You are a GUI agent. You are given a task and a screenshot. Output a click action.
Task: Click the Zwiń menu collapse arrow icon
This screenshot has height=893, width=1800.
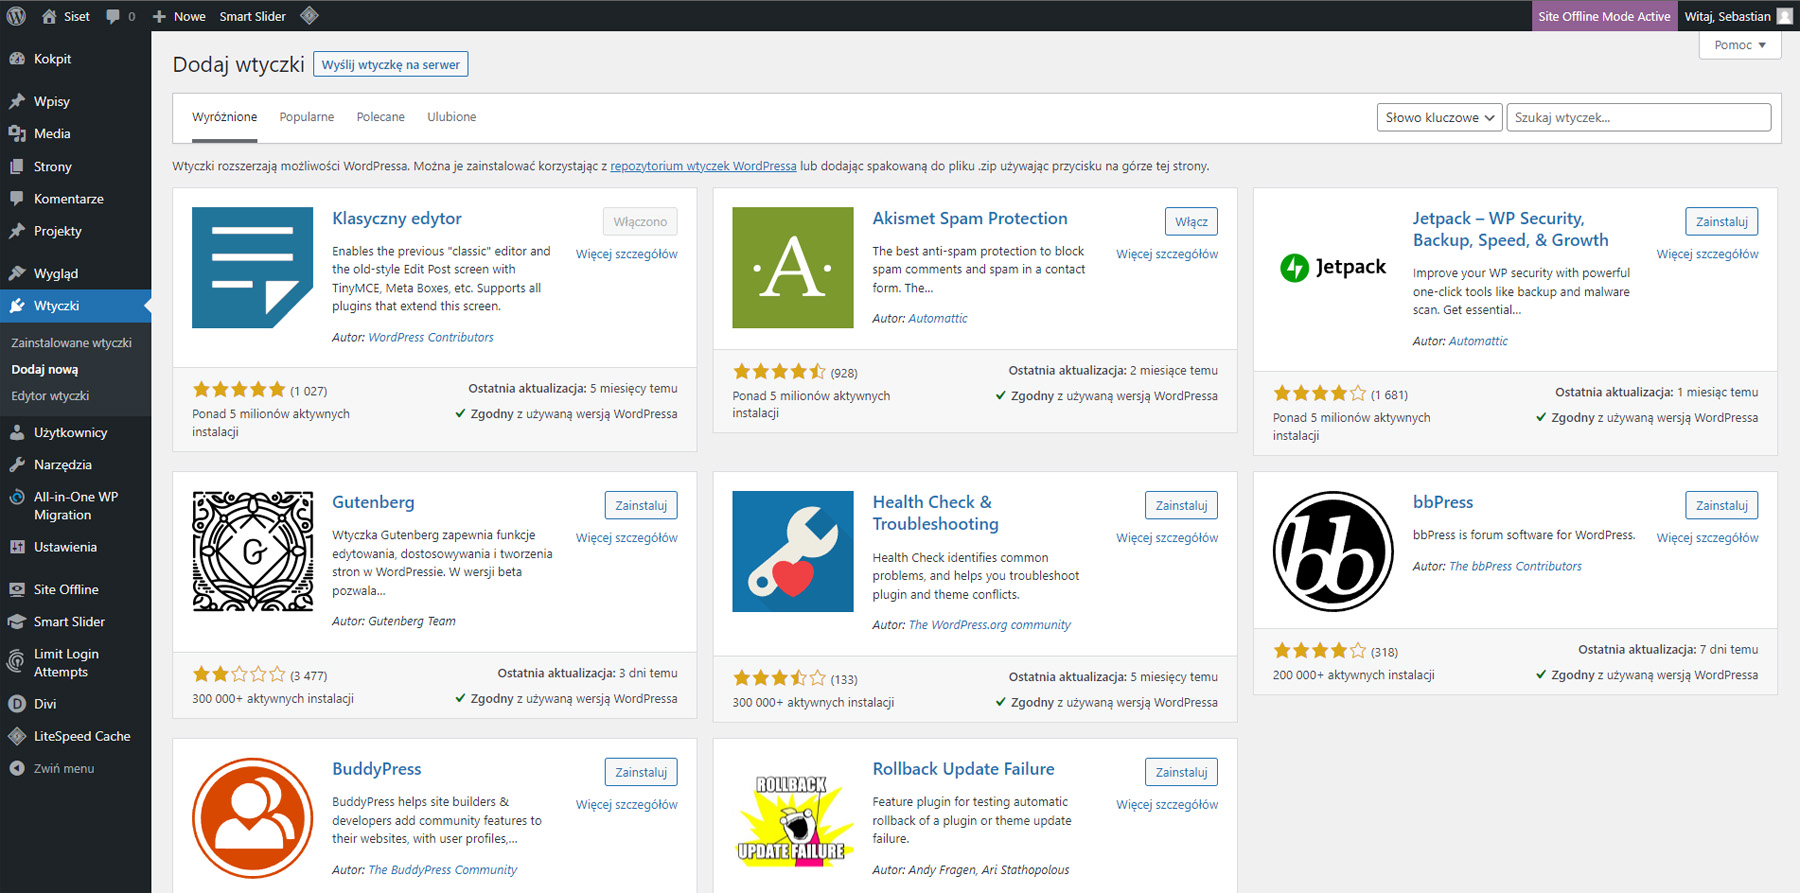tap(17, 768)
